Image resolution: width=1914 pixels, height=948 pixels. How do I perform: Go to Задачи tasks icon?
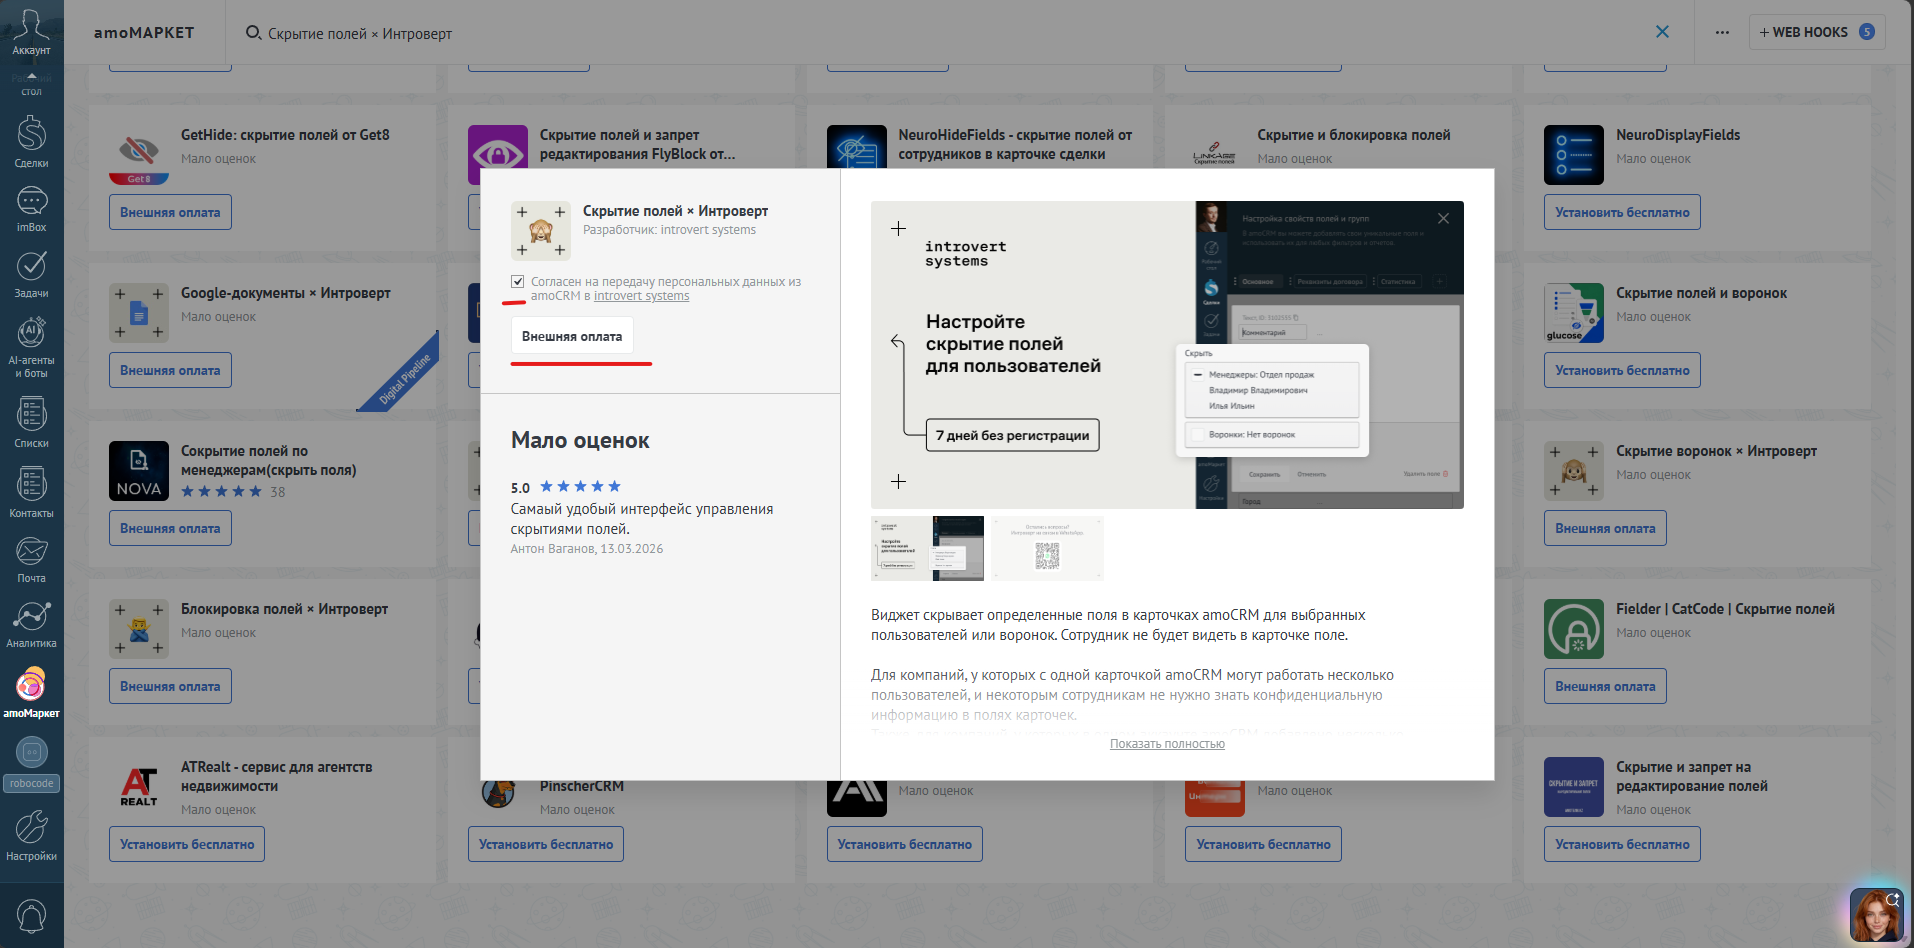coord(31,274)
